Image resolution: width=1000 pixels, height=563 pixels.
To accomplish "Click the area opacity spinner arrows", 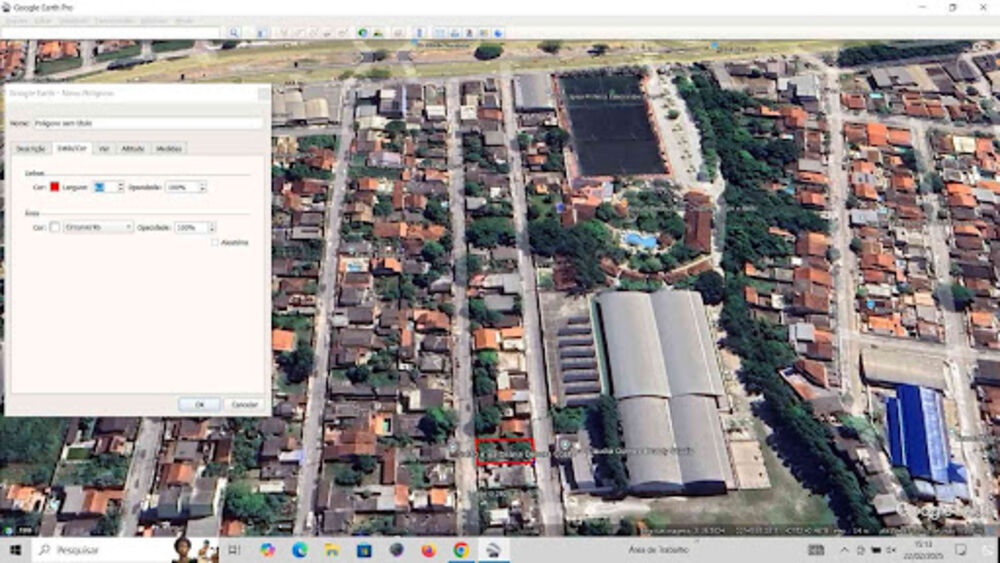I will coord(212,227).
